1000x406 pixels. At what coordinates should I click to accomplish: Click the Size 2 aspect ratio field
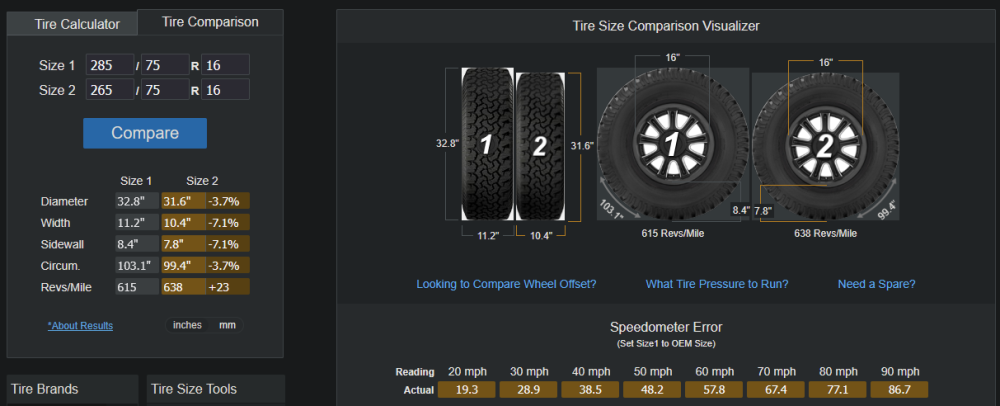pyautogui.click(x=165, y=90)
